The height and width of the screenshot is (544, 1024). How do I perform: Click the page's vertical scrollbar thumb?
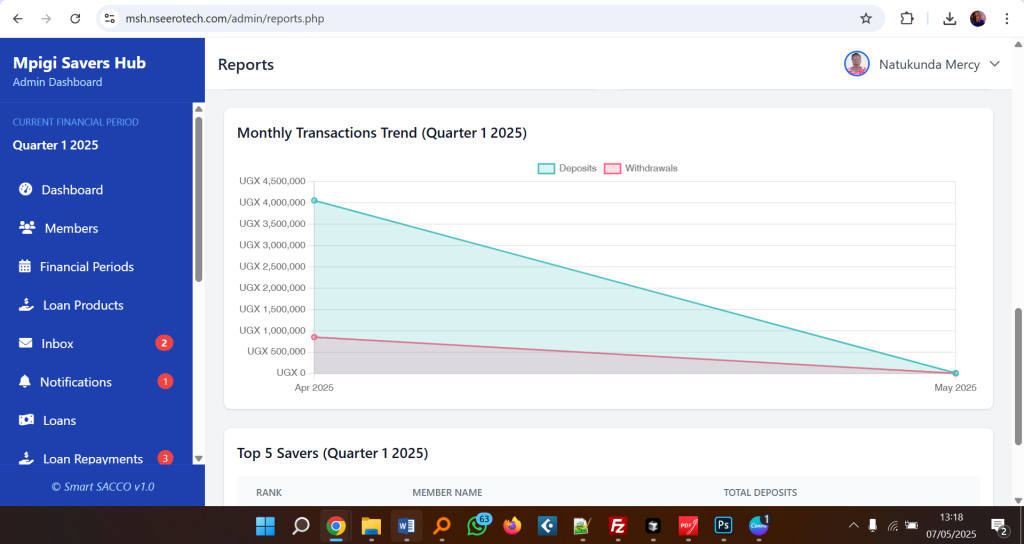[1019, 375]
